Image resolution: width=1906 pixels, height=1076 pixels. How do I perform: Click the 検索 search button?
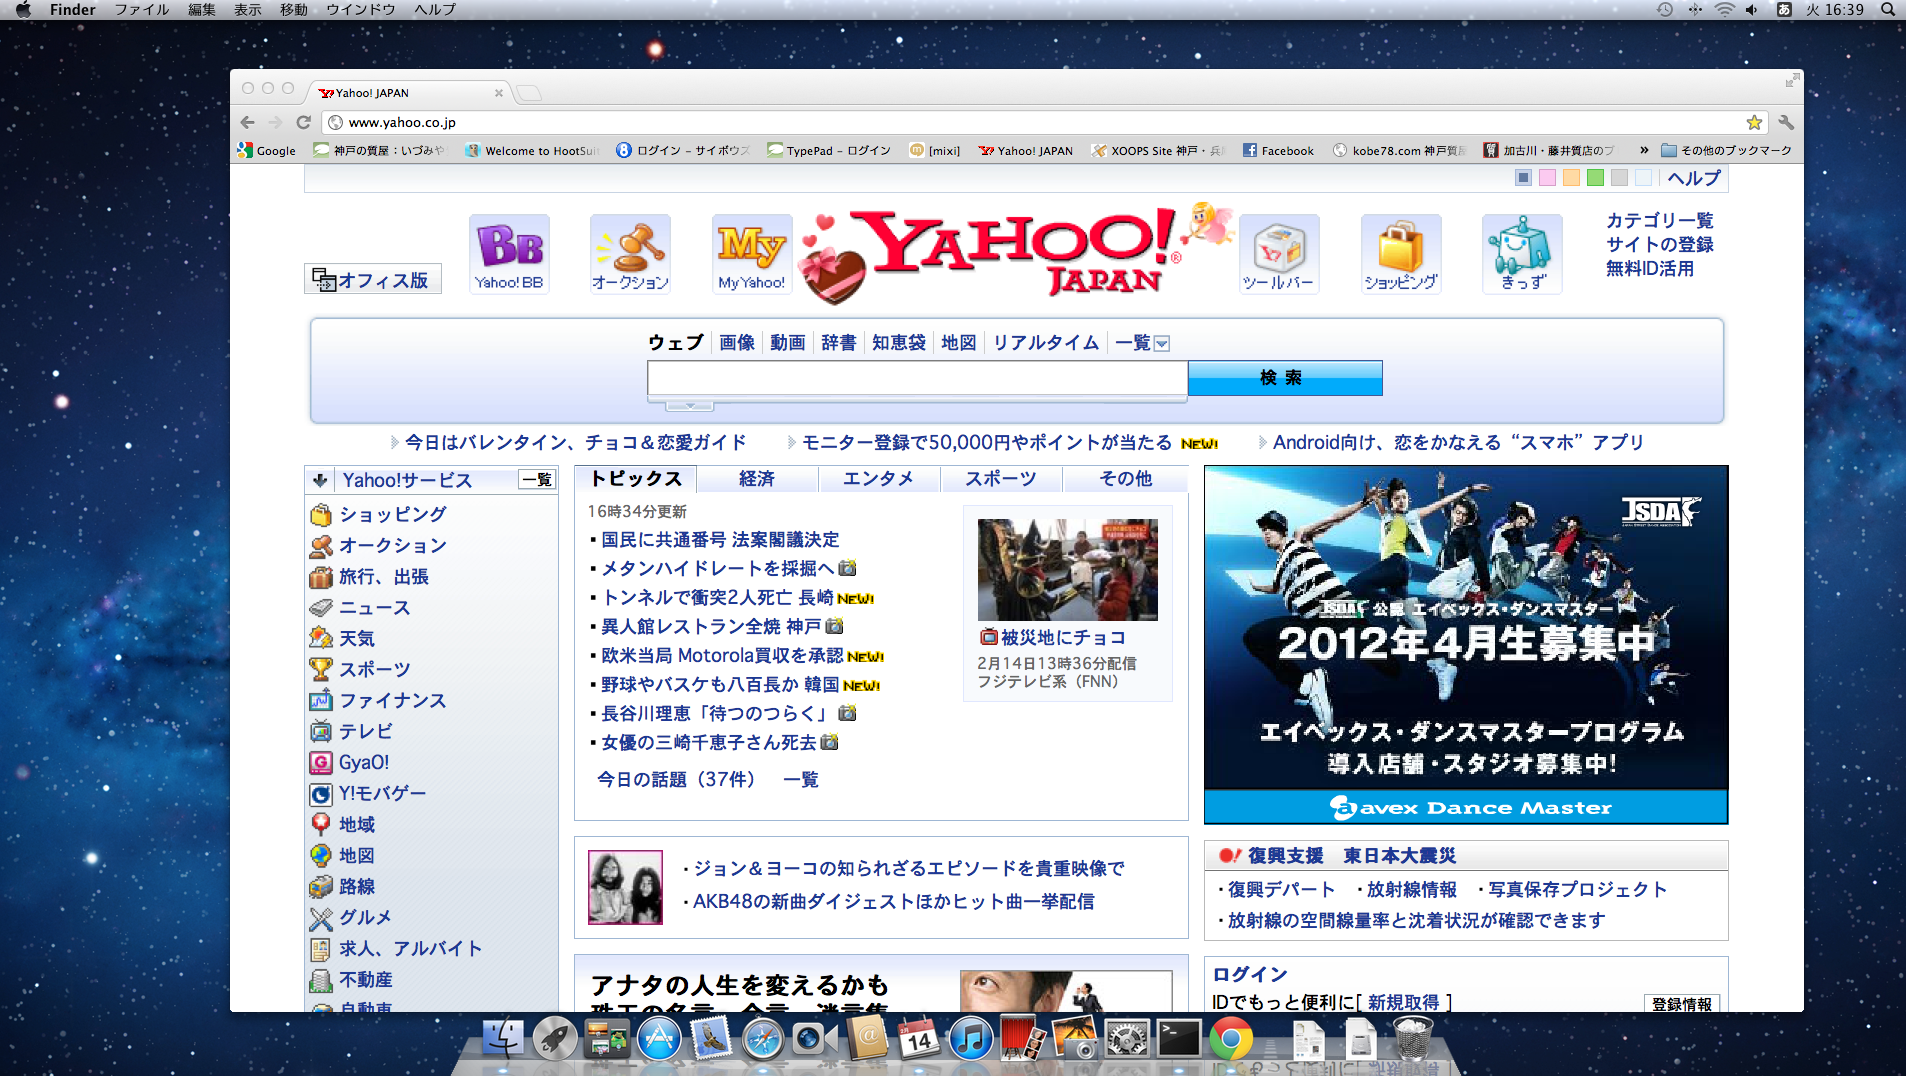tap(1285, 378)
